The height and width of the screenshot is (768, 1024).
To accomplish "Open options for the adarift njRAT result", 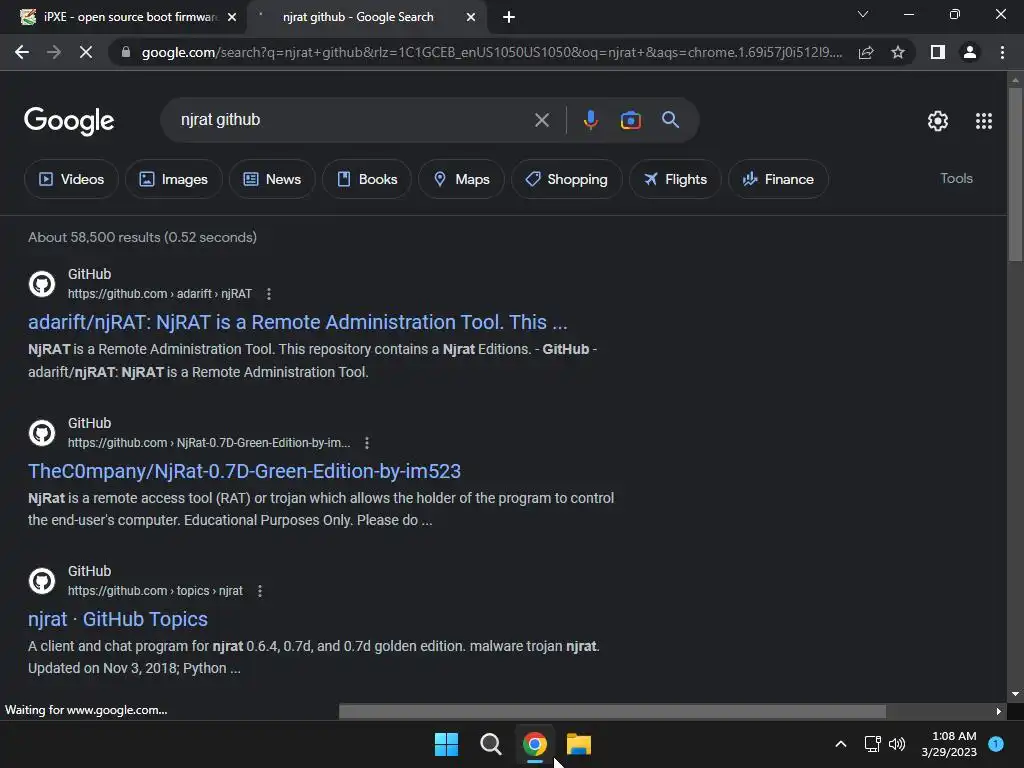I will tap(268, 294).
